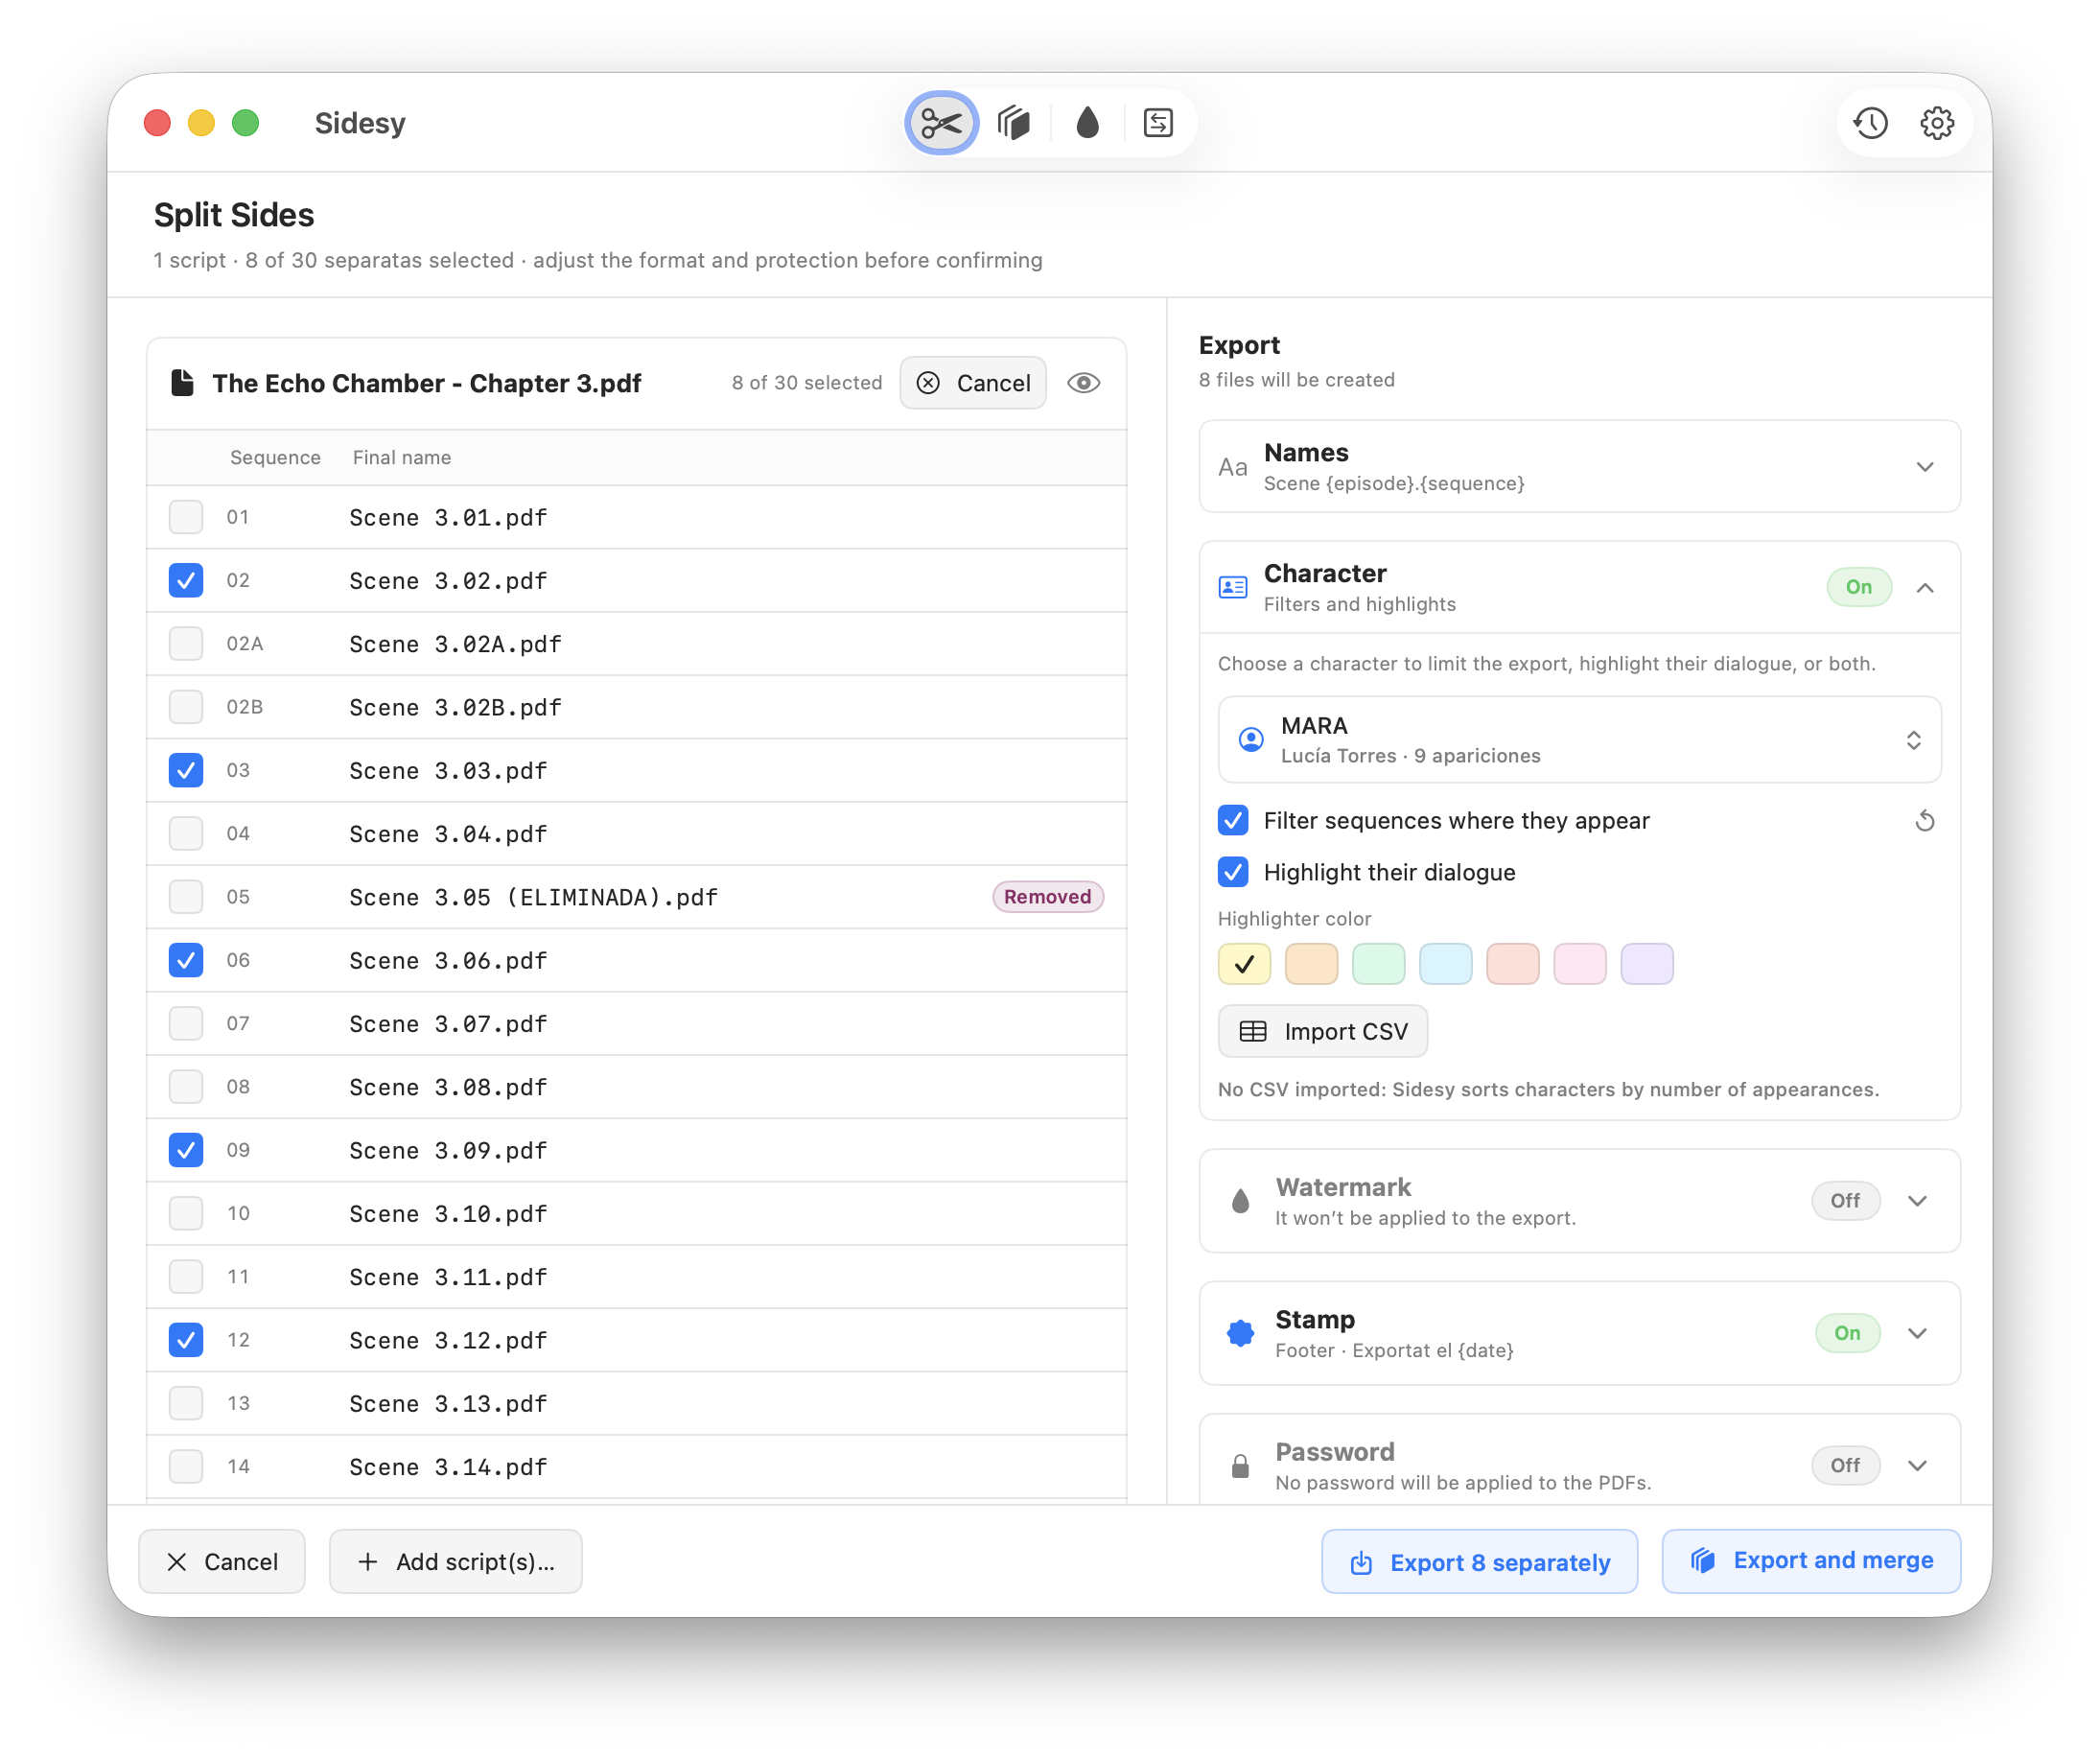Select the Scene 3.02A.pdf checkbox
This screenshot has height=1759, width=2100.
click(186, 643)
